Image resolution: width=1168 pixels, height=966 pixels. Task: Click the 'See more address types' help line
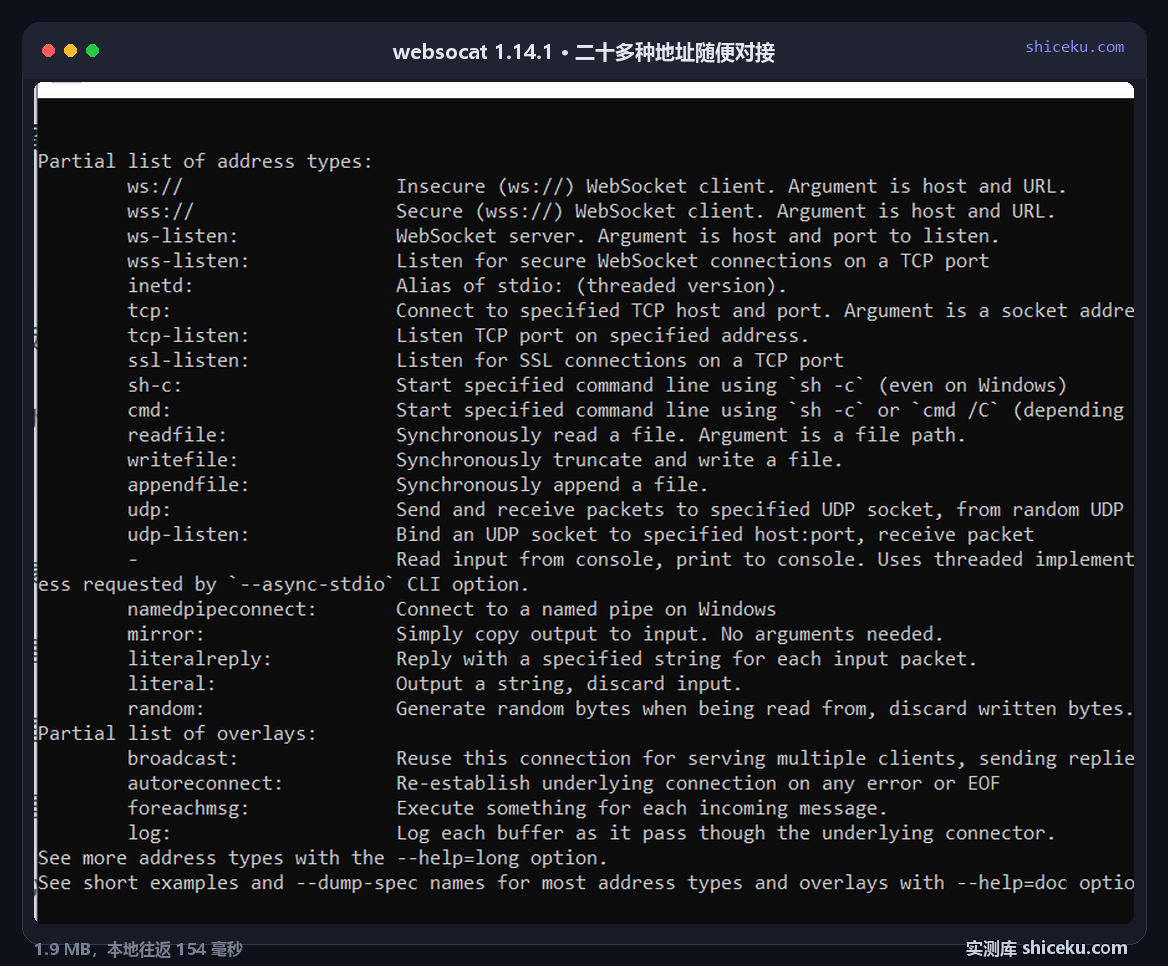coord(323,858)
